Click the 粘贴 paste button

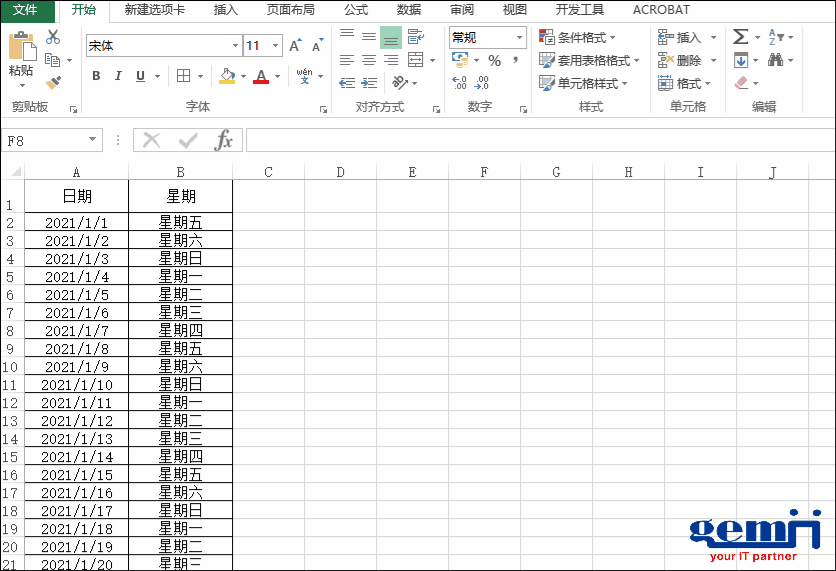21,55
